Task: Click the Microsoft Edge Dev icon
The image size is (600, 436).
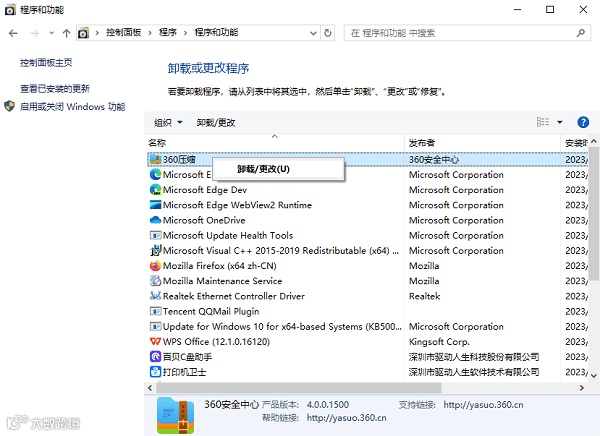Action: tap(155, 190)
